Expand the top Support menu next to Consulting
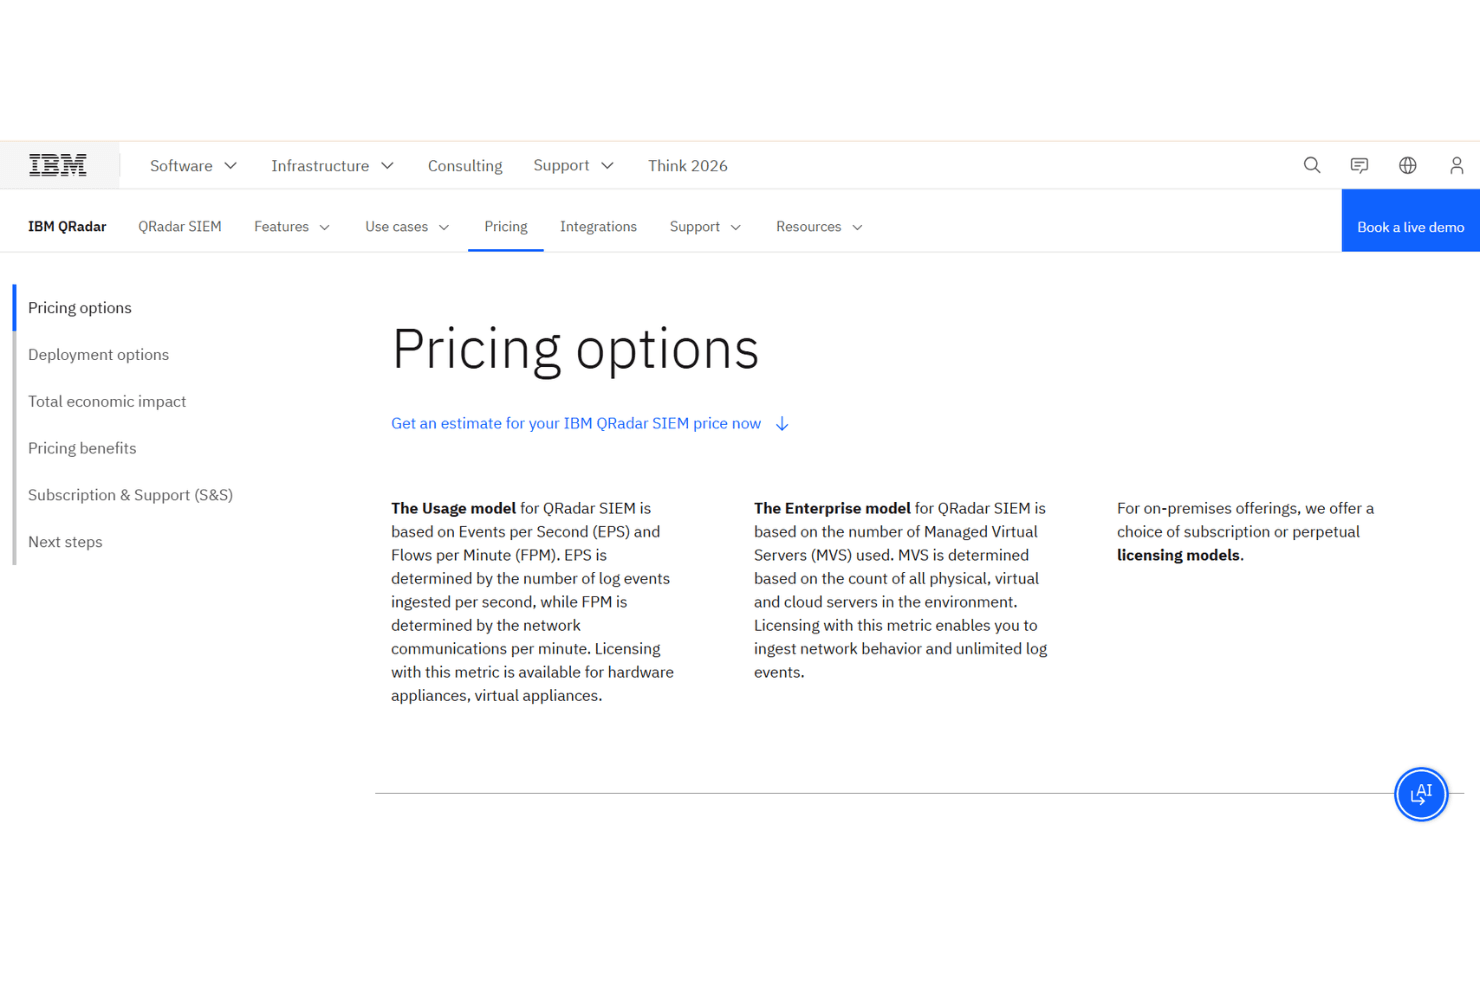1480x987 pixels. 573,165
